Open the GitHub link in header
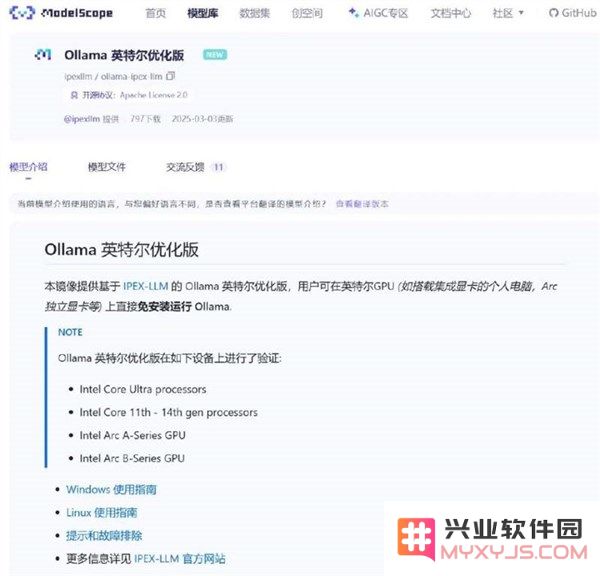Viewport: 600px width, 576px height. click(573, 13)
